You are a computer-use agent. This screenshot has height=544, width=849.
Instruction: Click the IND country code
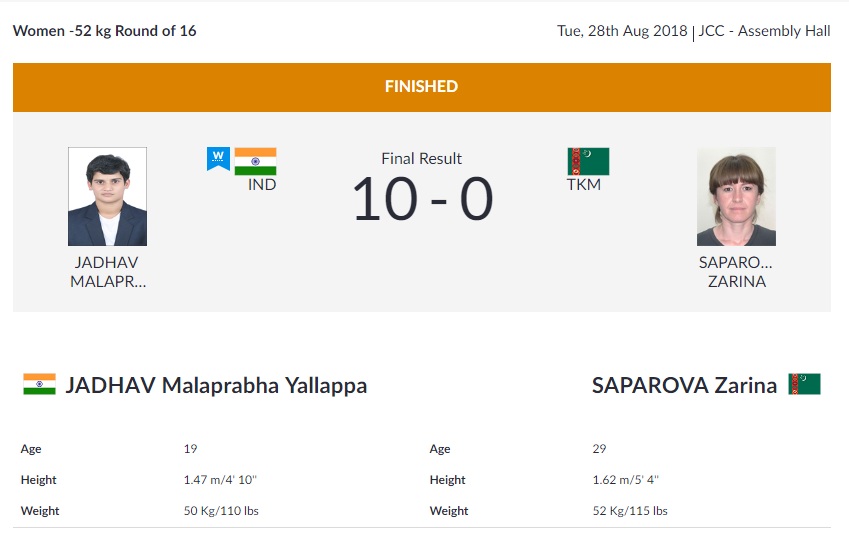click(x=262, y=185)
